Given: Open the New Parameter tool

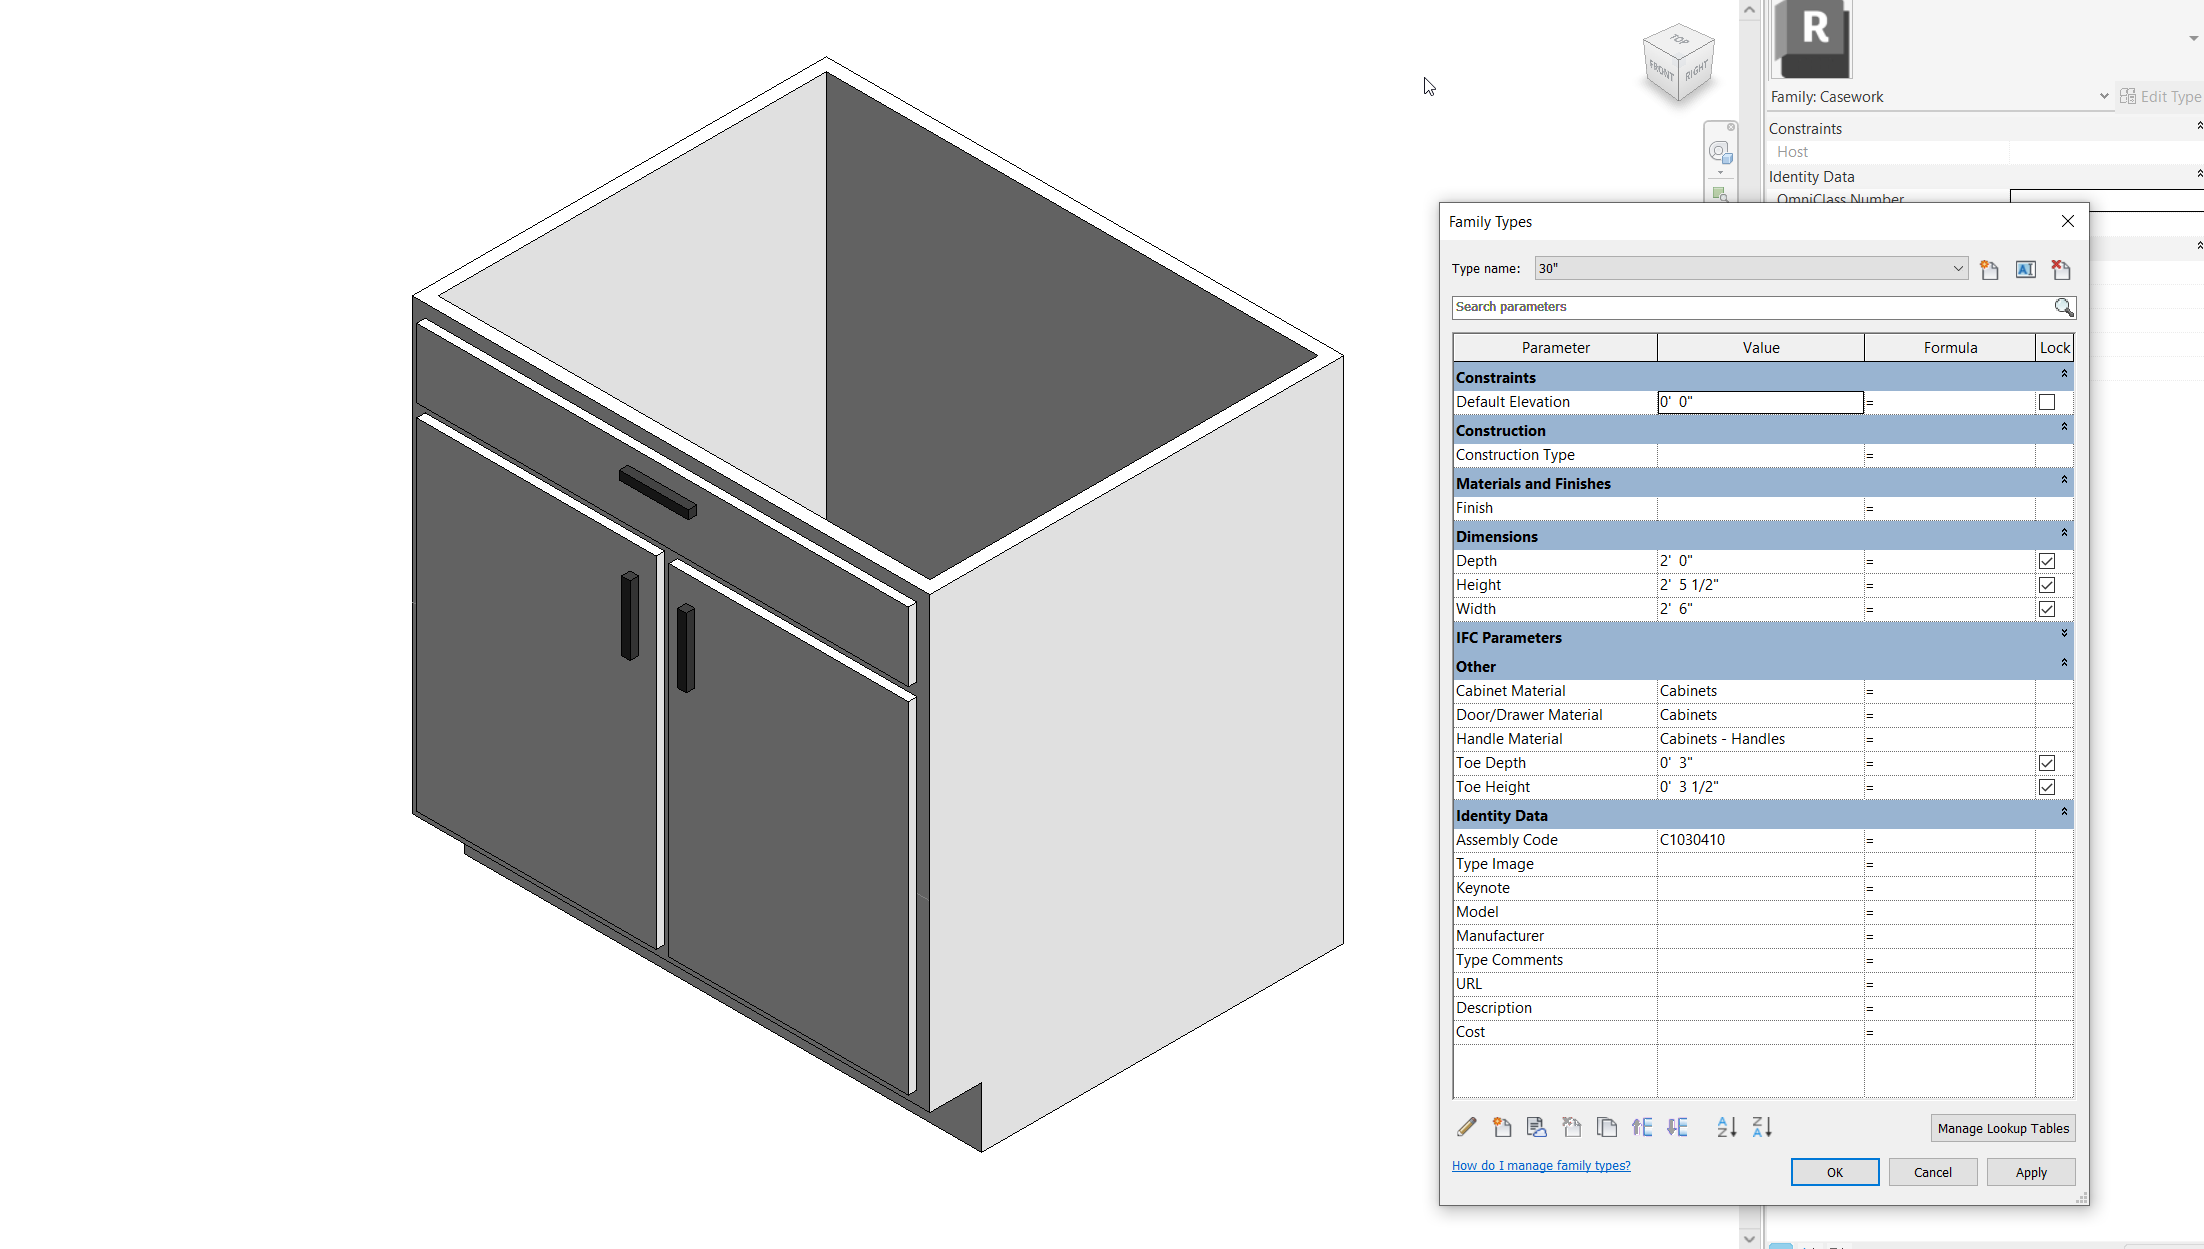Looking at the screenshot, I should point(1502,1127).
